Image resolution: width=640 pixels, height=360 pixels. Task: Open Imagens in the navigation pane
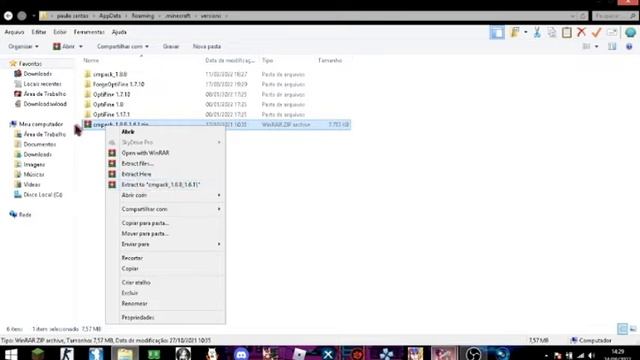[x=34, y=164]
